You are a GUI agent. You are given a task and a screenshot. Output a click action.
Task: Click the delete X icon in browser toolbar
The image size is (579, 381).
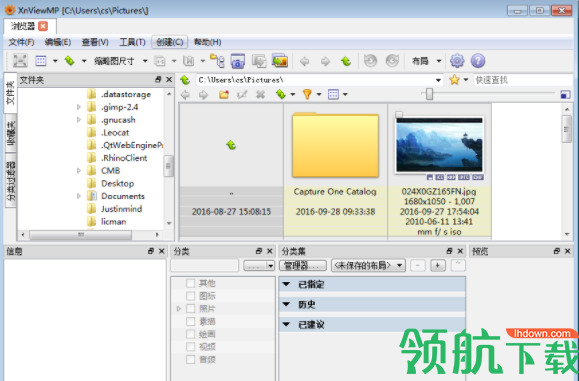(x=261, y=95)
